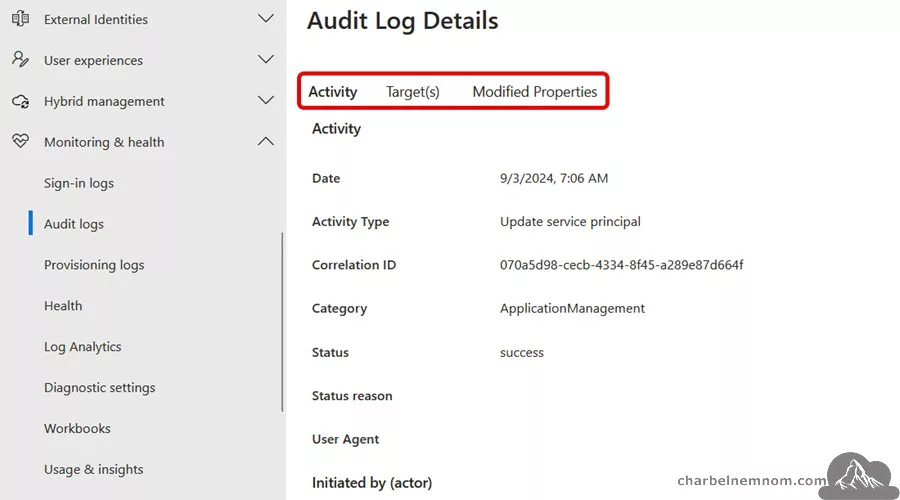Click the 'Correlation ID' field label
This screenshot has height=500, width=900.
click(x=354, y=265)
